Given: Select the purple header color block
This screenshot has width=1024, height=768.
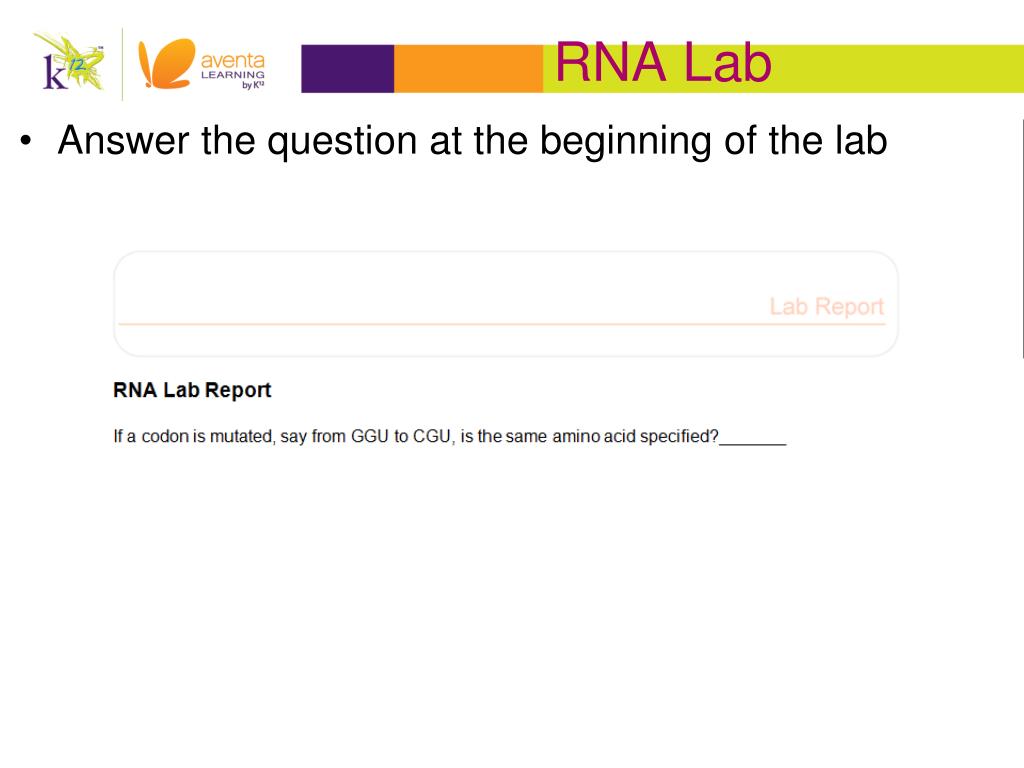Looking at the screenshot, I should coord(347,69).
